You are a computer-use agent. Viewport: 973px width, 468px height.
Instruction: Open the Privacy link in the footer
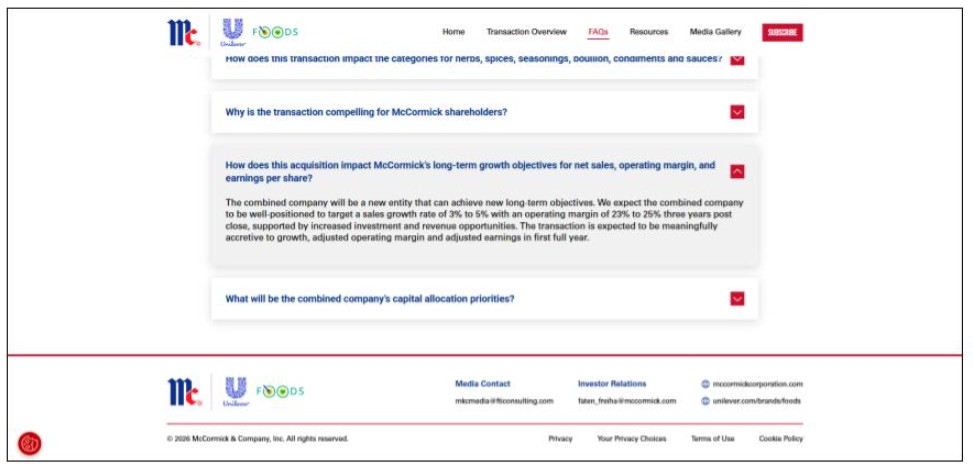560,439
